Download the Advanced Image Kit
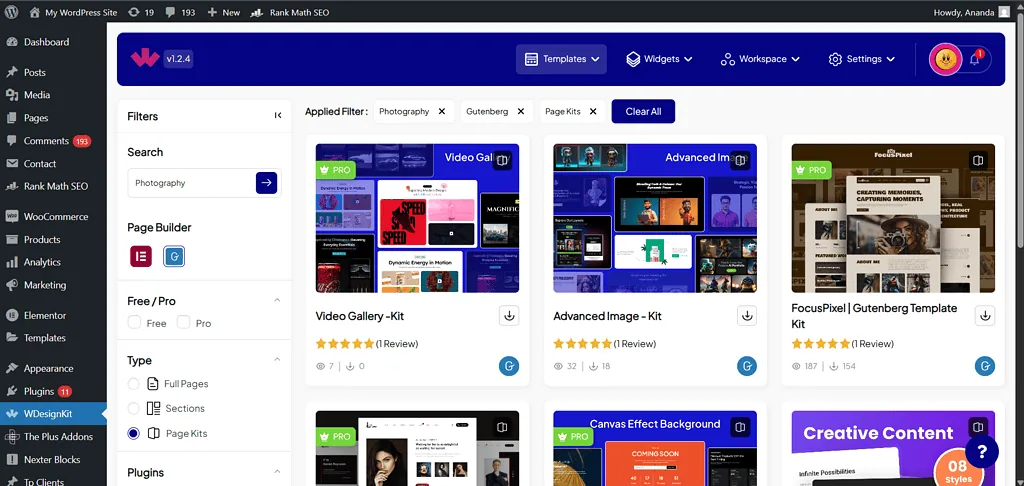 [x=746, y=316]
